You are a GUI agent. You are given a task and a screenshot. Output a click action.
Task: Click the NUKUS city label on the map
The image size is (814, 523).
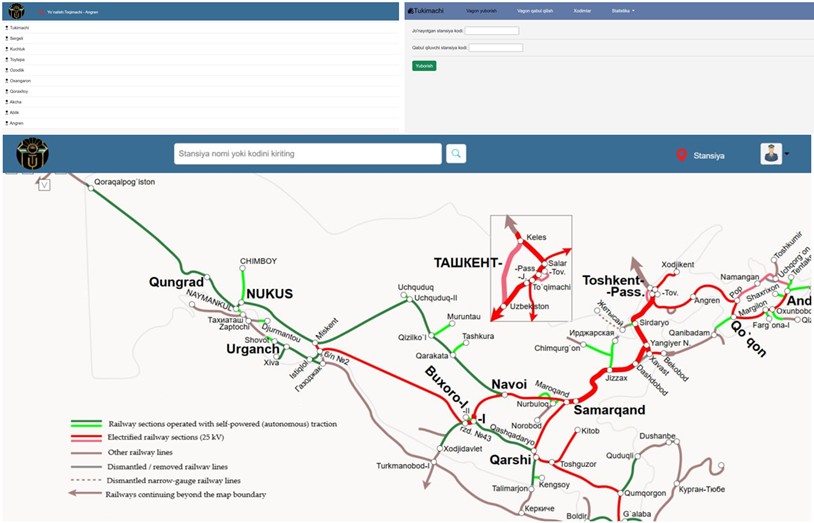269,293
